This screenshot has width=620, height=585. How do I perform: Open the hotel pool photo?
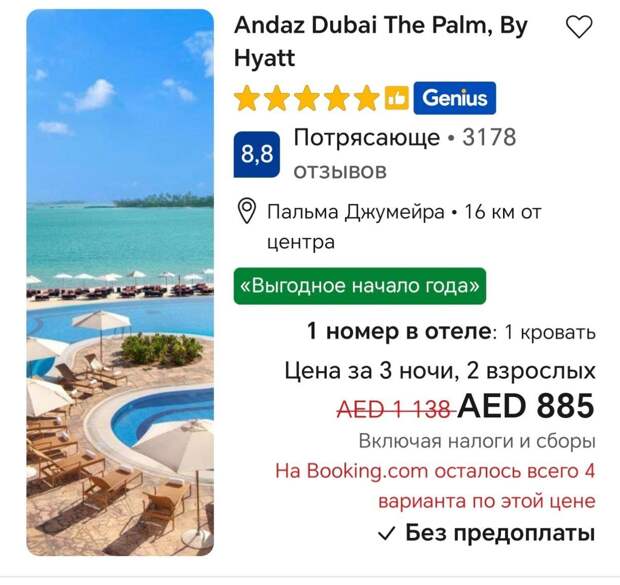(120, 282)
